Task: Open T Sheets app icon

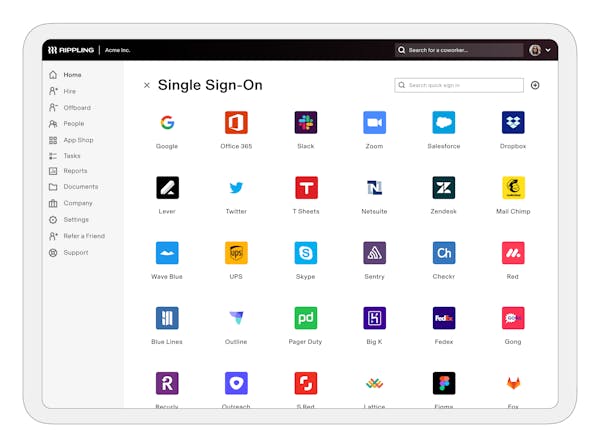Action: (306, 188)
